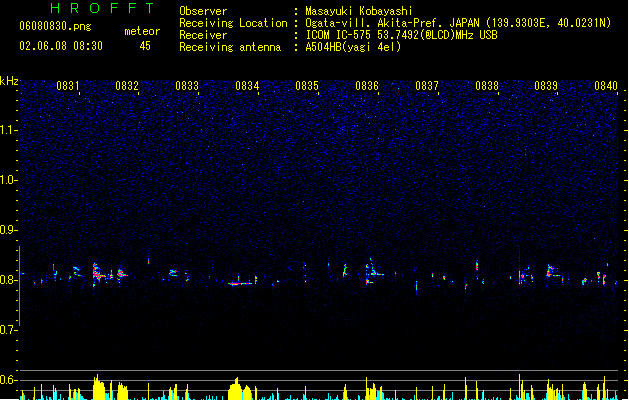Click time marker 0834
The image size is (629, 400).
[247, 86]
